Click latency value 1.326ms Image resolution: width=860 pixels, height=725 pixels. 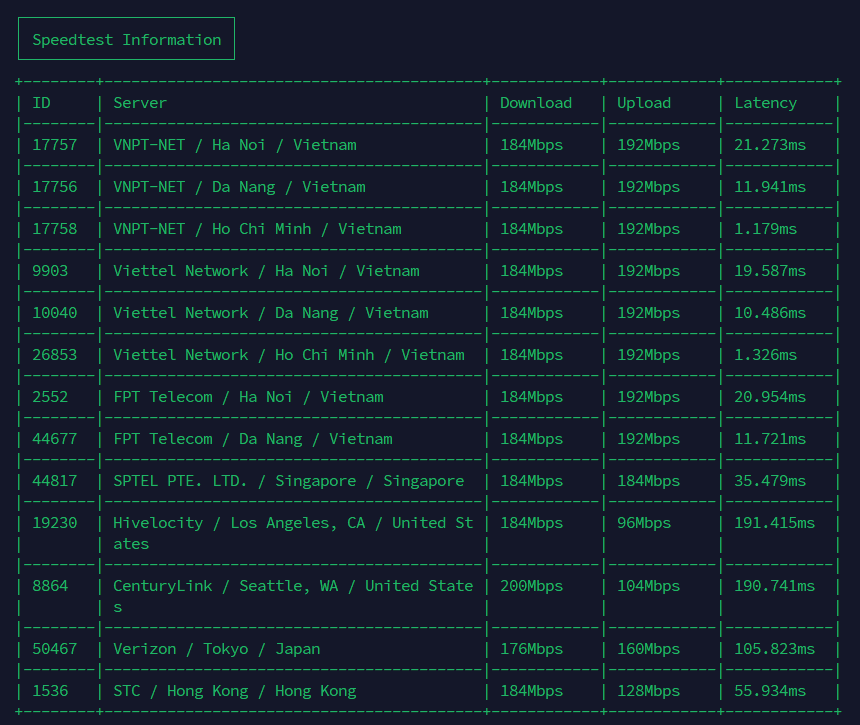(766, 355)
